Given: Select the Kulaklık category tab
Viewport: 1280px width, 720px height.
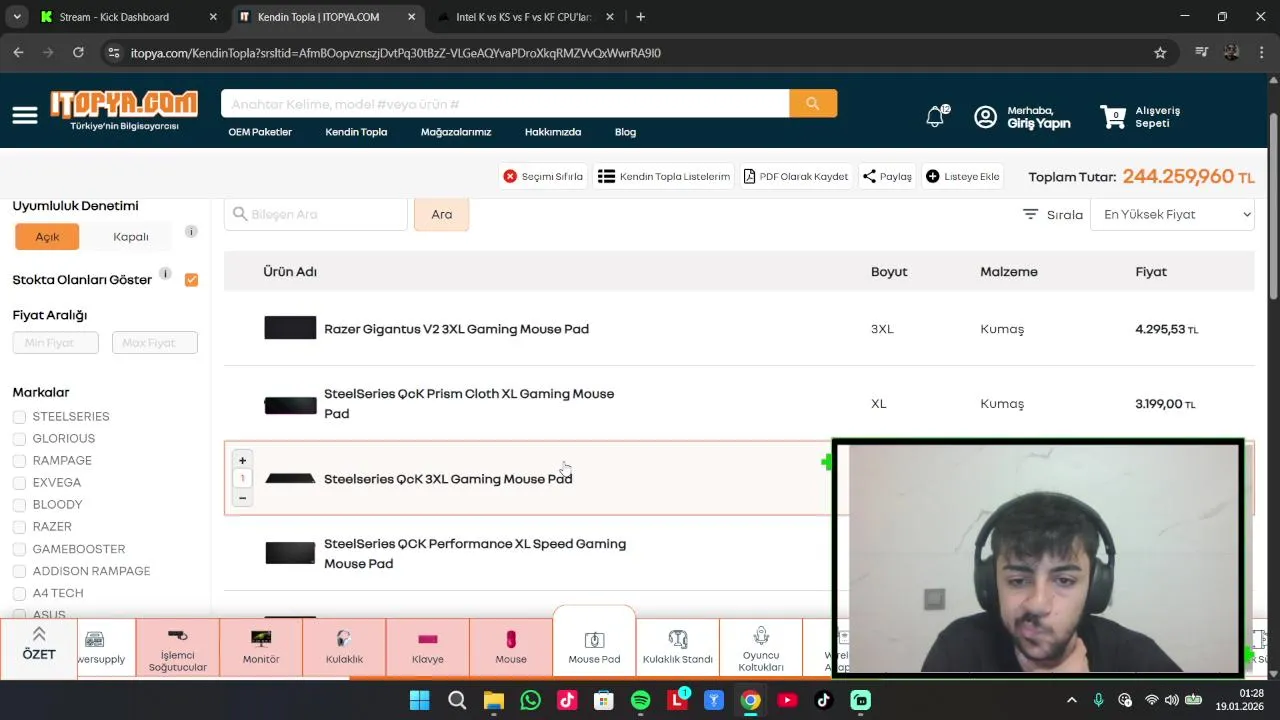Looking at the screenshot, I should tap(344, 647).
